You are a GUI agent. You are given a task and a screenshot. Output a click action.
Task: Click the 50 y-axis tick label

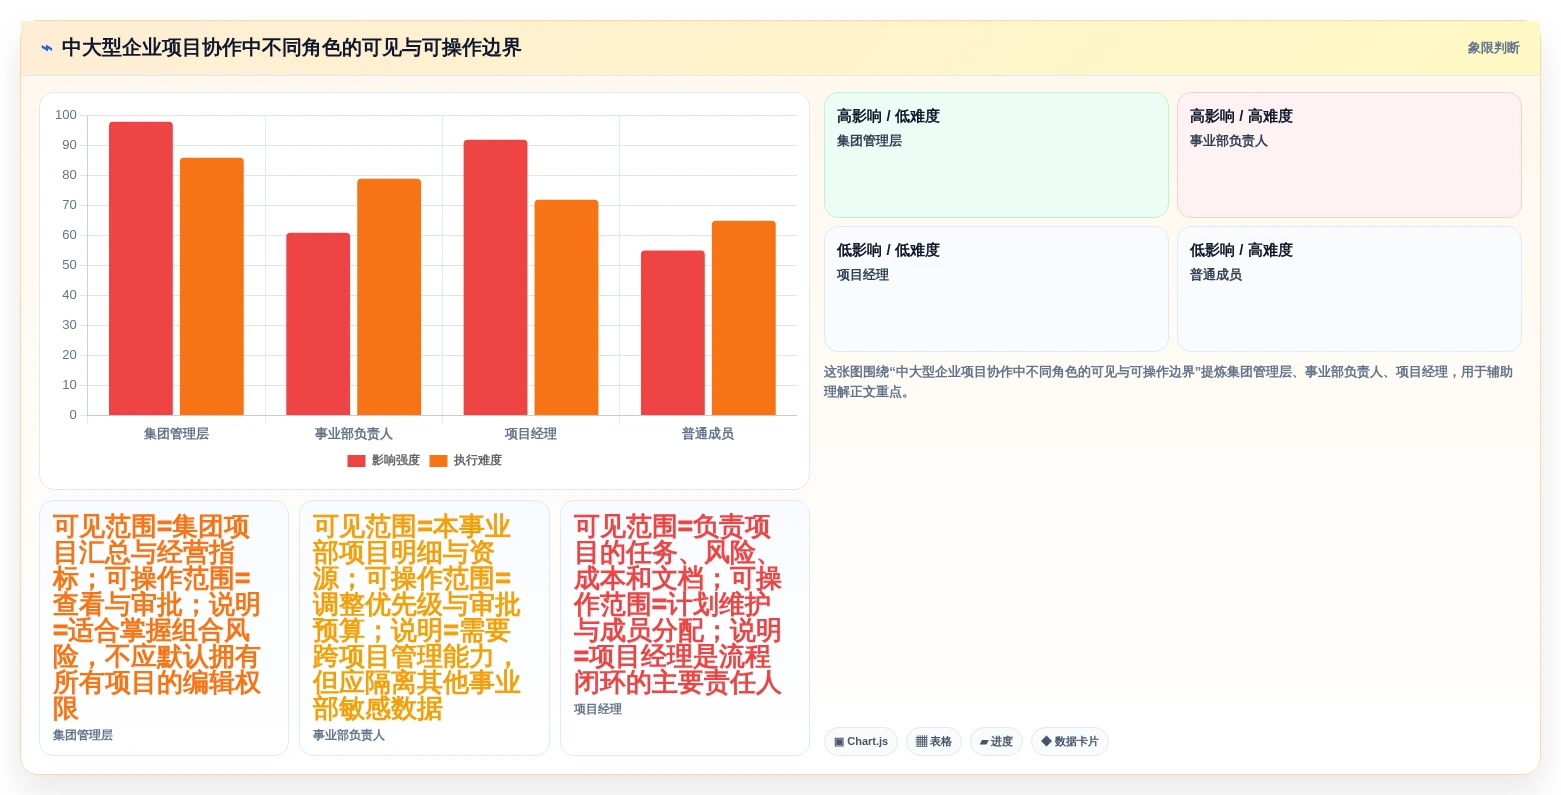70,265
